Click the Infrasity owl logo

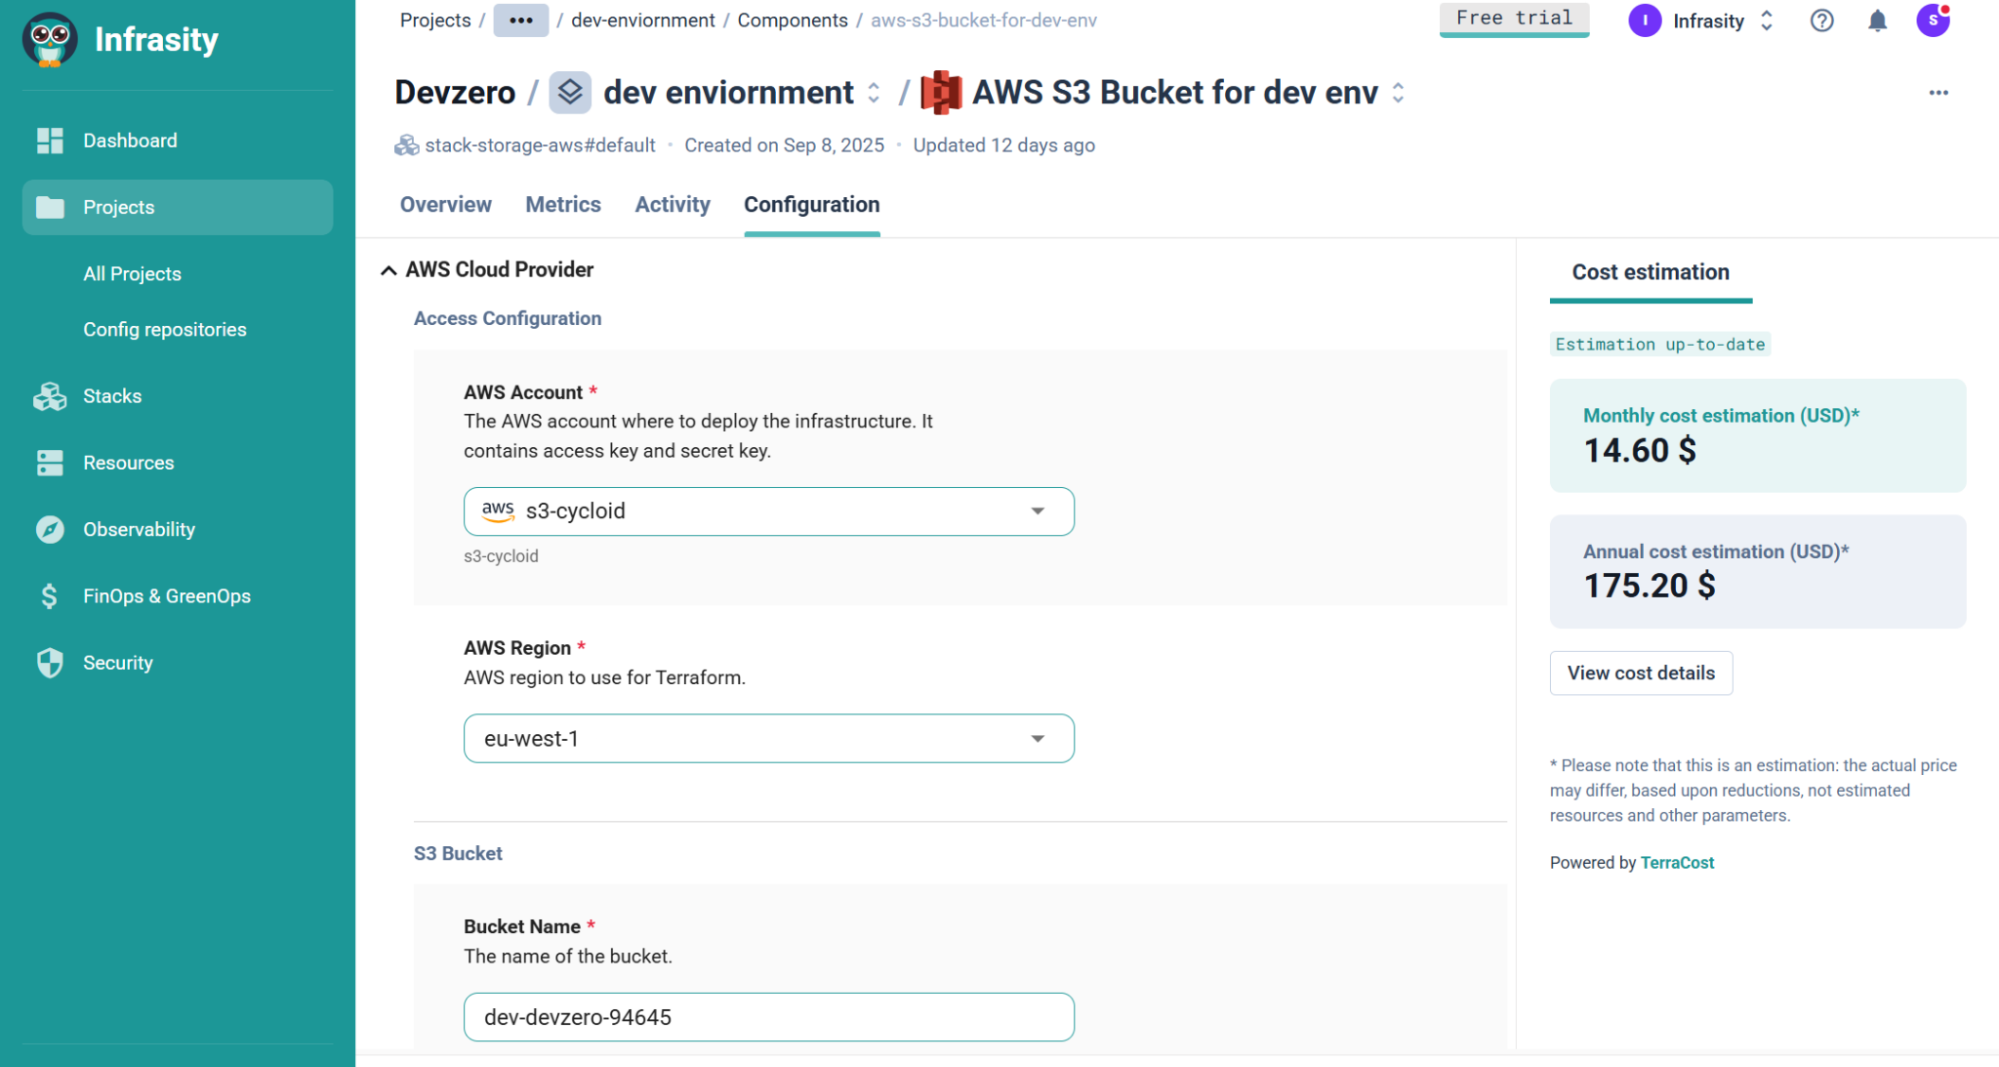point(49,39)
